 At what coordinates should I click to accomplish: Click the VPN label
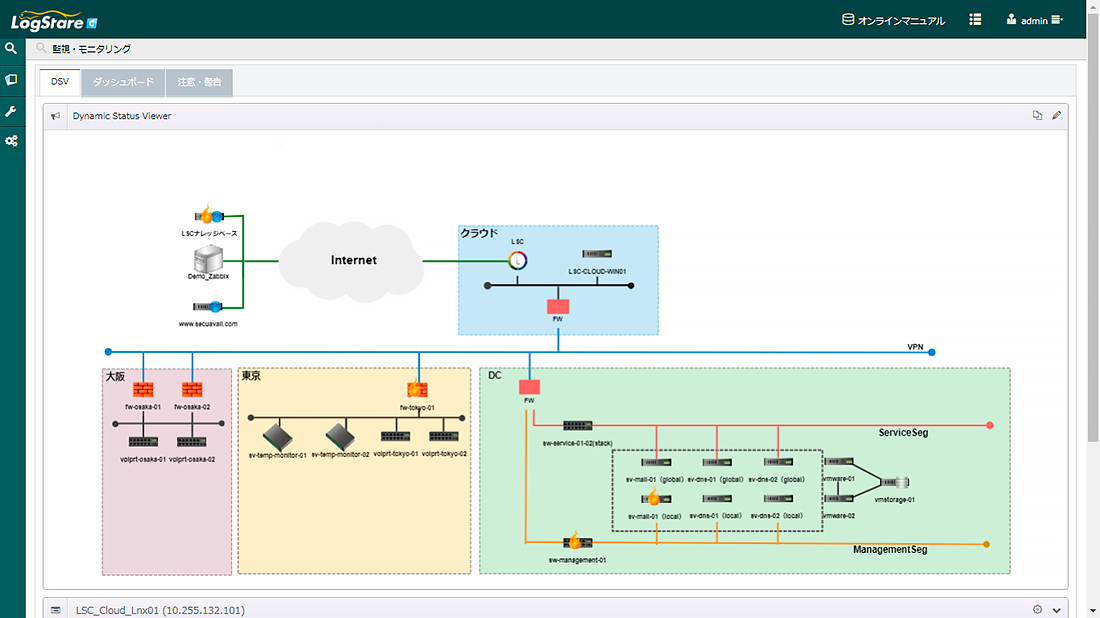pos(915,347)
